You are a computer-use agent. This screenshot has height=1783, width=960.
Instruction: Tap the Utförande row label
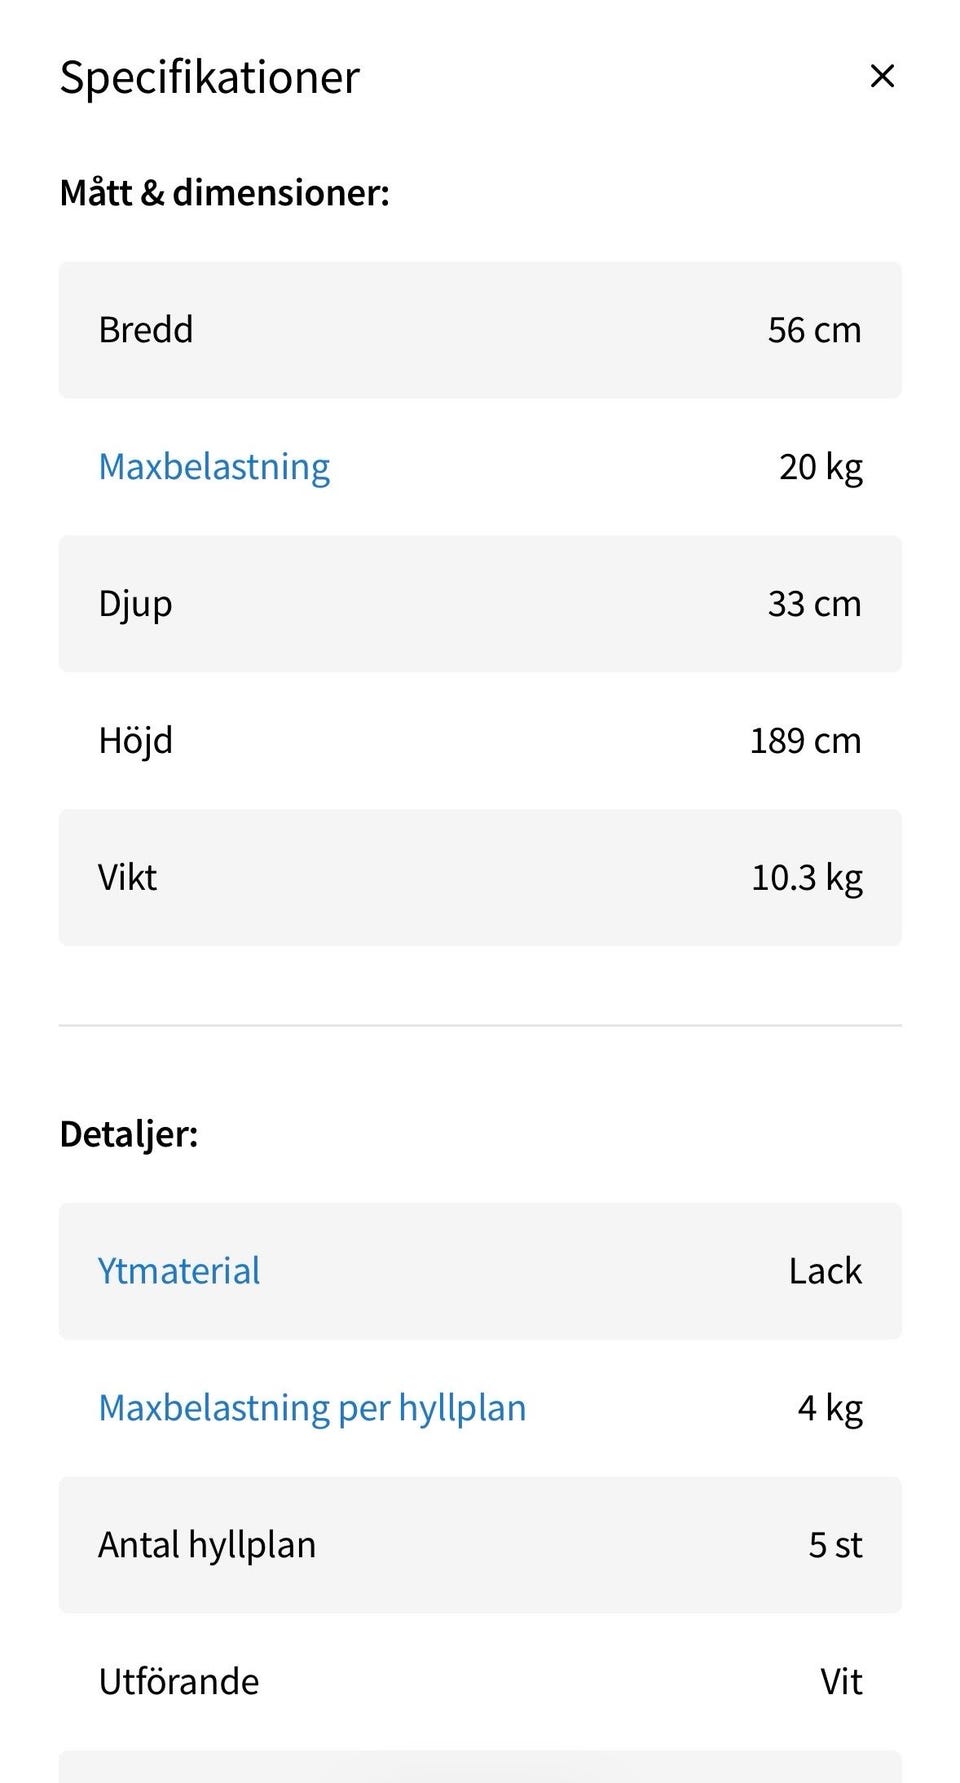(179, 1682)
